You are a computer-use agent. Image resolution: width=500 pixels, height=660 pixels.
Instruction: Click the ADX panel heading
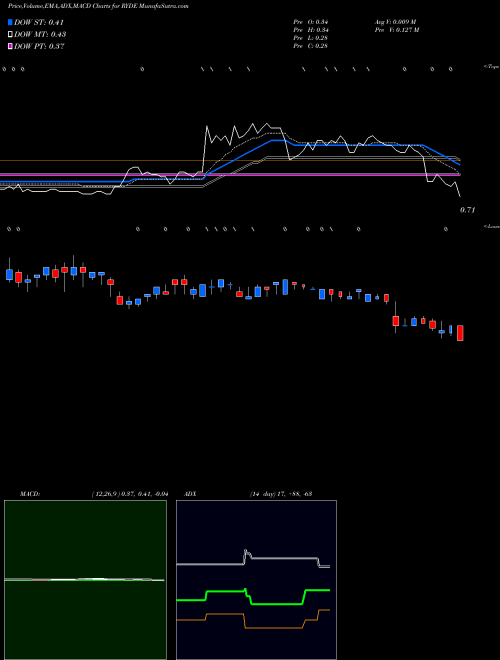pos(190,494)
